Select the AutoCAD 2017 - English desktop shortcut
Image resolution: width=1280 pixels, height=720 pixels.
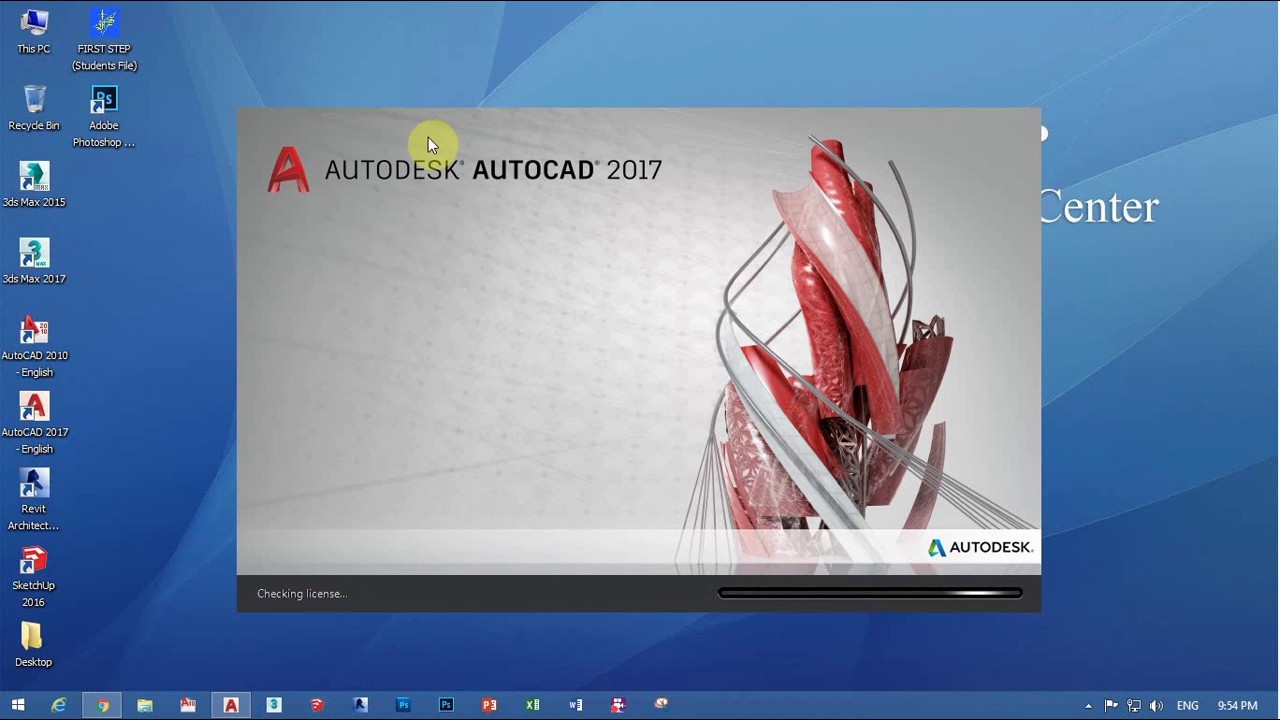[x=35, y=424]
